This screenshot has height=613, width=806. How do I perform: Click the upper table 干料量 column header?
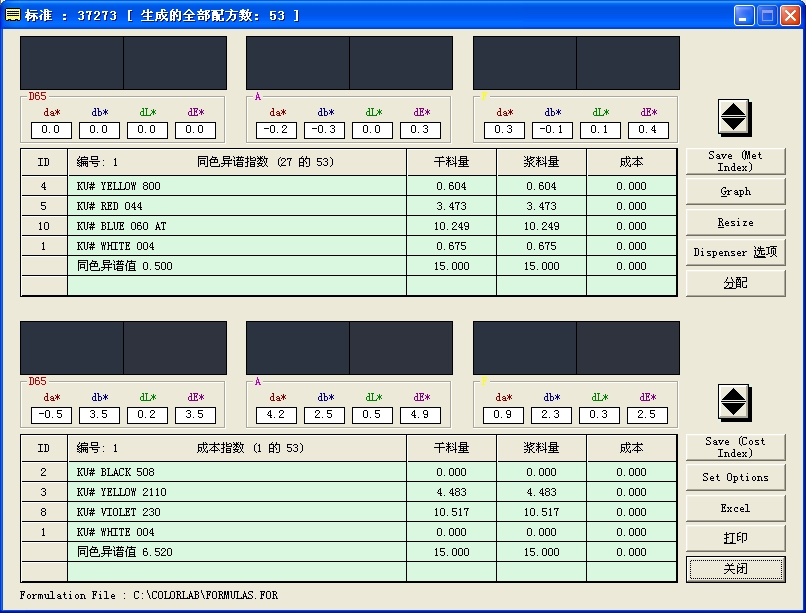click(451, 162)
